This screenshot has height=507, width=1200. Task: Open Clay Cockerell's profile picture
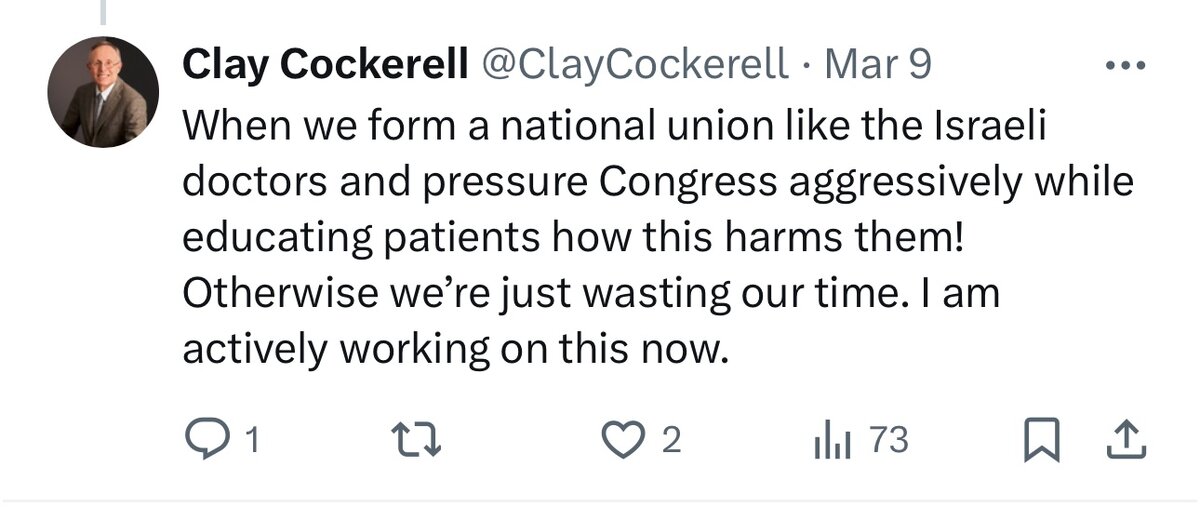tap(103, 92)
